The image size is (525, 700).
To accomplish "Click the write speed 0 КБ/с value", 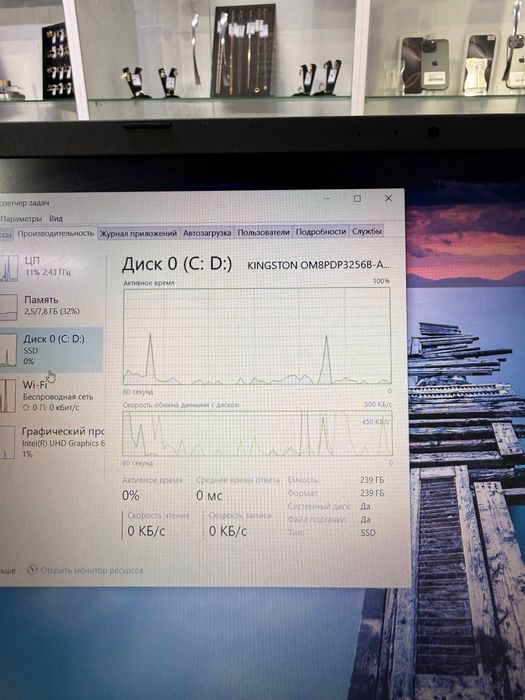I will click(x=228, y=531).
